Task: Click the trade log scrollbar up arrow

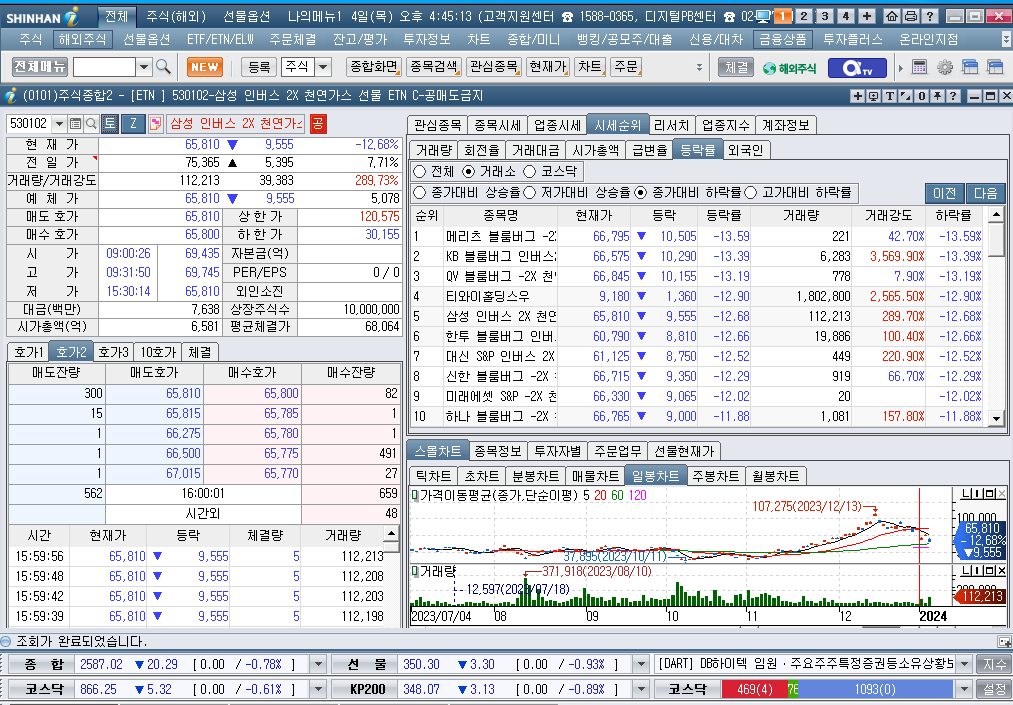Action: 391,534
